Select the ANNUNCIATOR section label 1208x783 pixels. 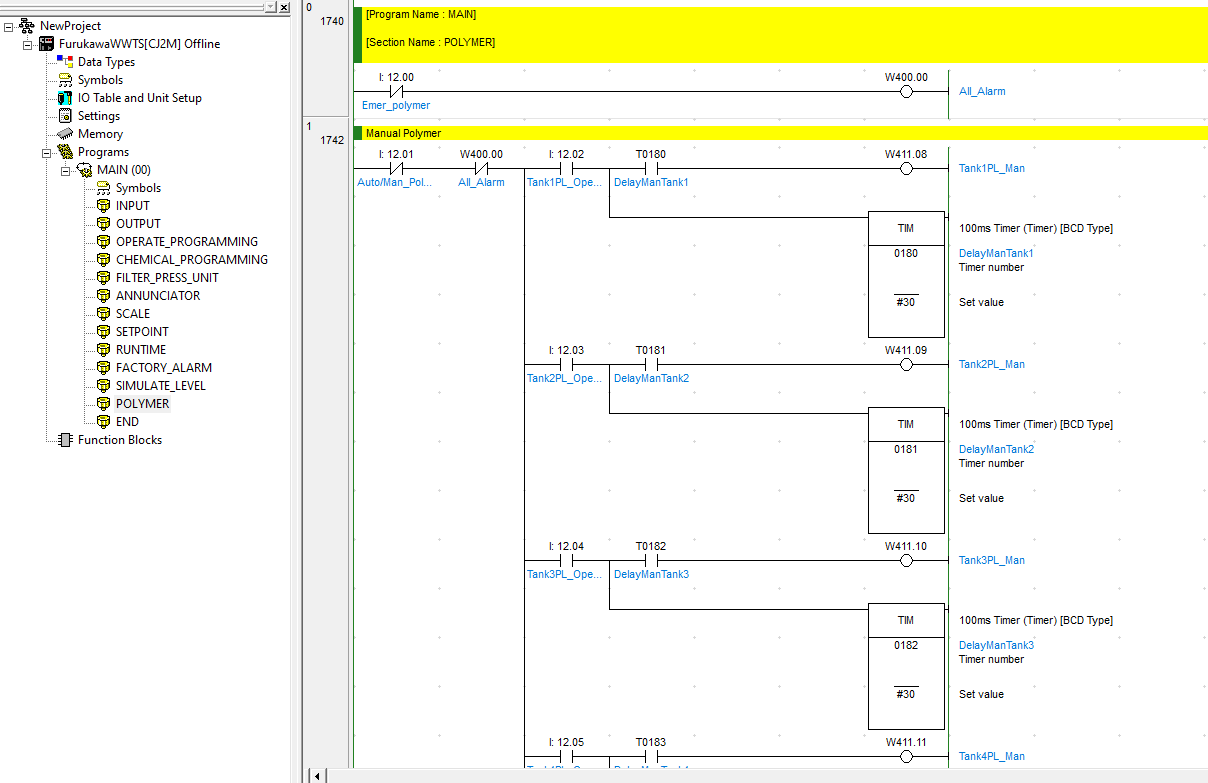click(x=158, y=296)
